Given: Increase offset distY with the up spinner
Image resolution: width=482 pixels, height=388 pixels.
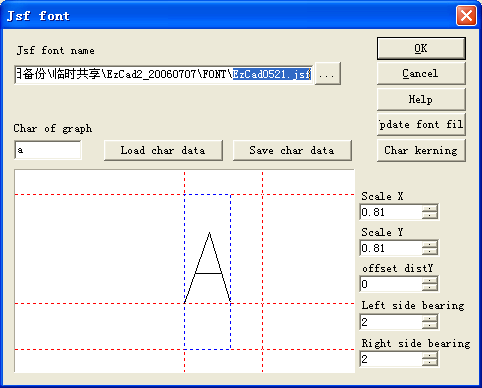Looking at the screenshot, I should pyautogui.click(x=430, y=281).
